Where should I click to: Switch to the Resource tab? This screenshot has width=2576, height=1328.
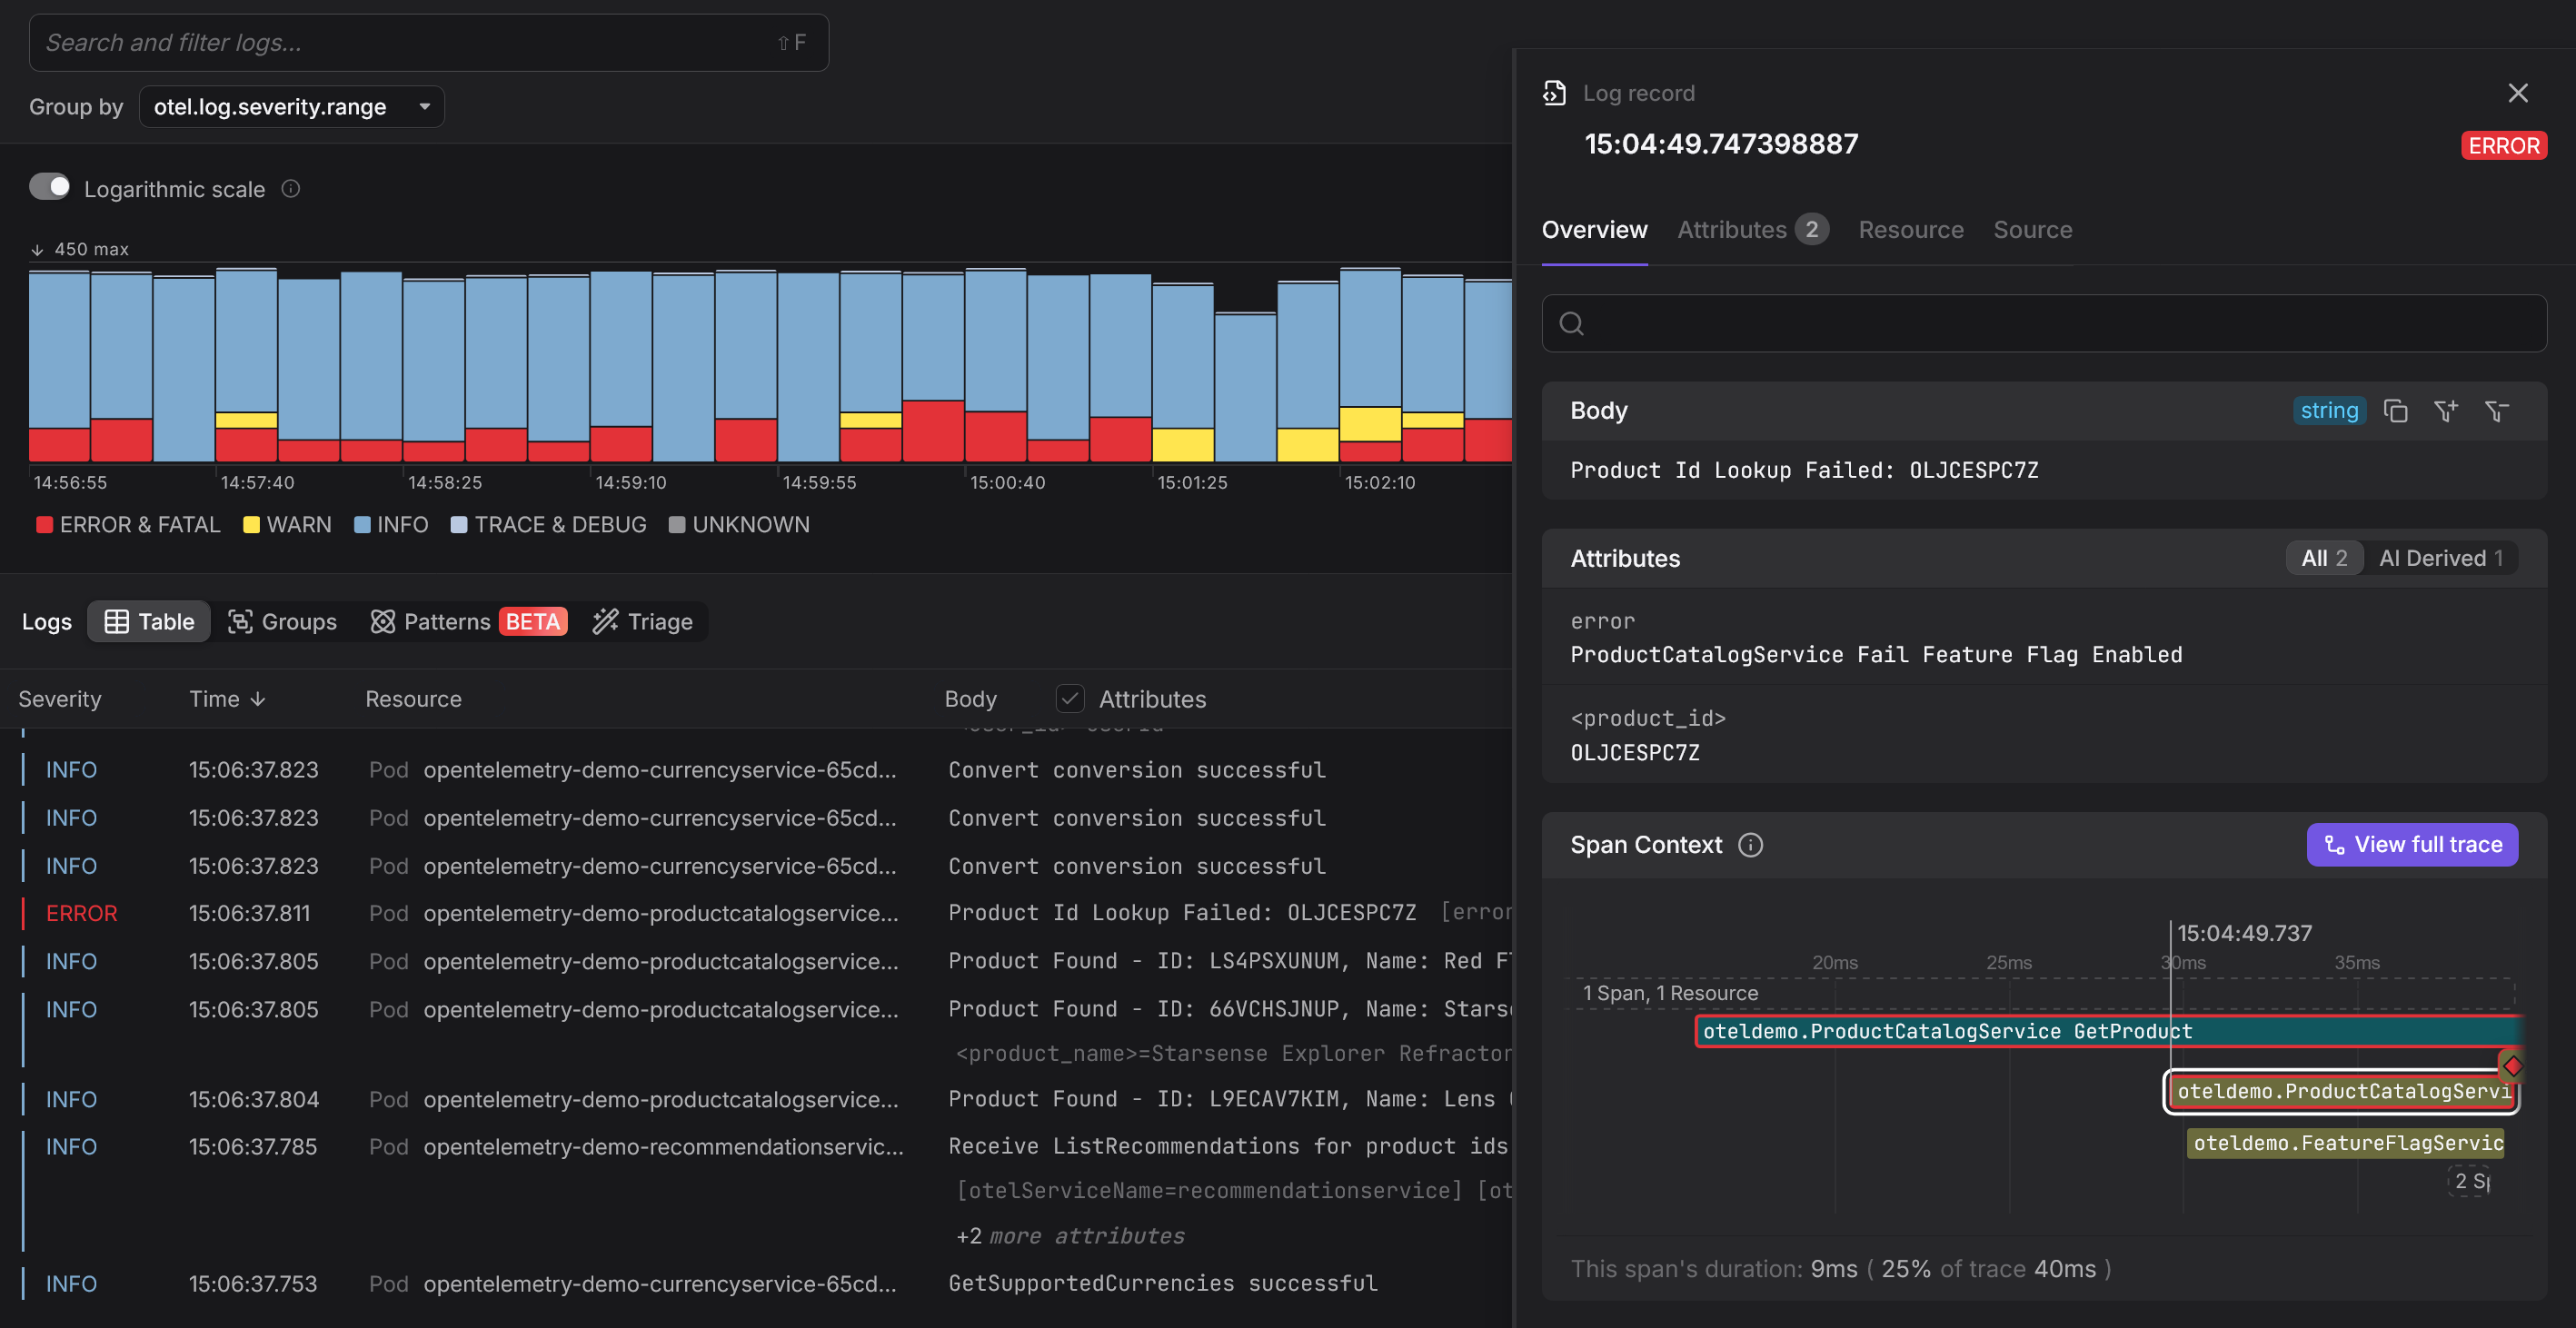pos(1910,230)
